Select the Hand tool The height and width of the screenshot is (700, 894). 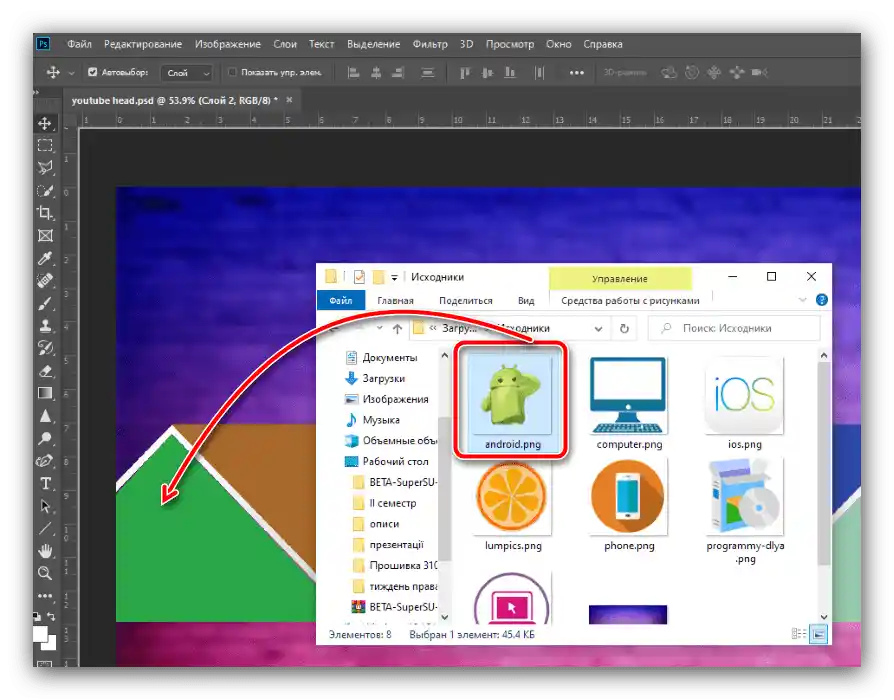(x=45, y=551)
